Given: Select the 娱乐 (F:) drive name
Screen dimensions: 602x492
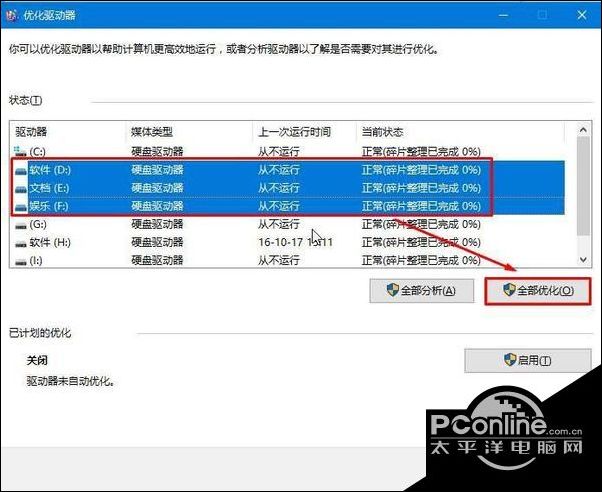Looking at the screenshot, I should 49,206.
